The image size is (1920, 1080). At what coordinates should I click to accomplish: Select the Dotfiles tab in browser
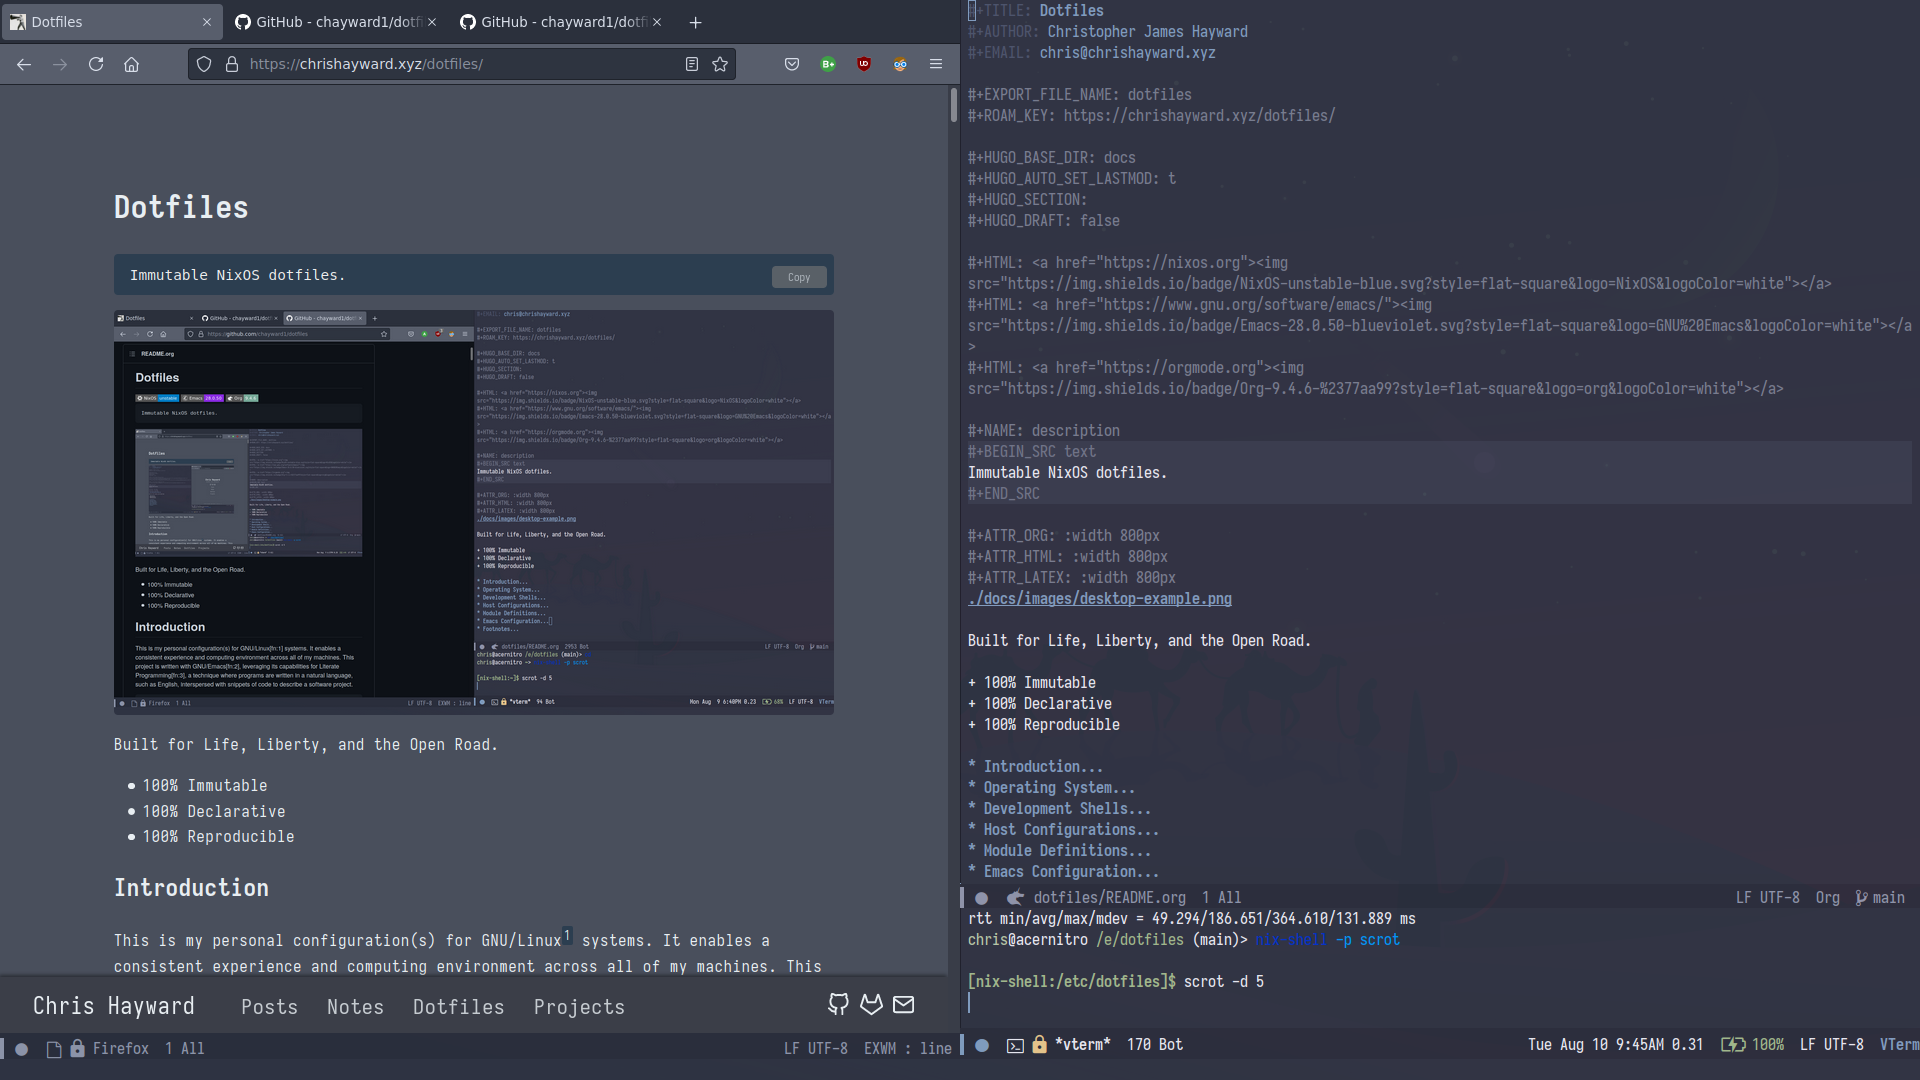click(112, 21)
